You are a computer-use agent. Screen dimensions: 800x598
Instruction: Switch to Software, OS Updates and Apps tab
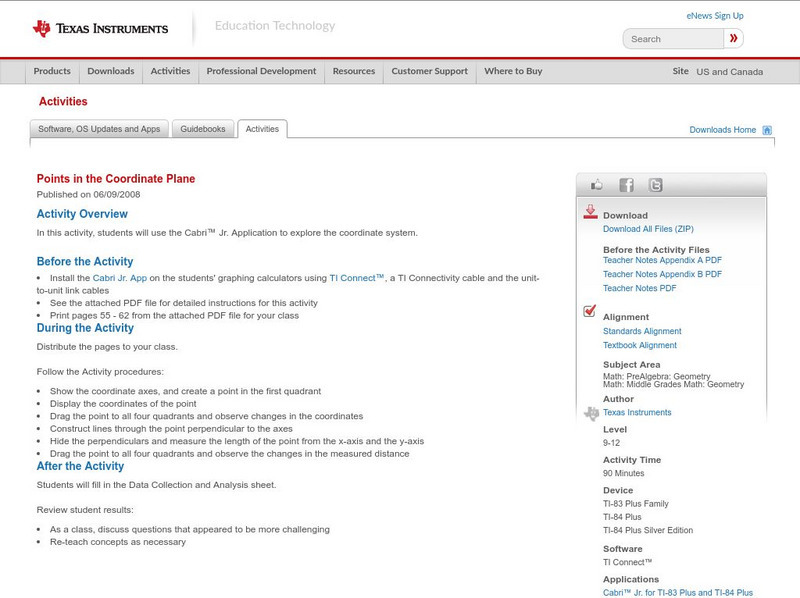coord(99,129)
